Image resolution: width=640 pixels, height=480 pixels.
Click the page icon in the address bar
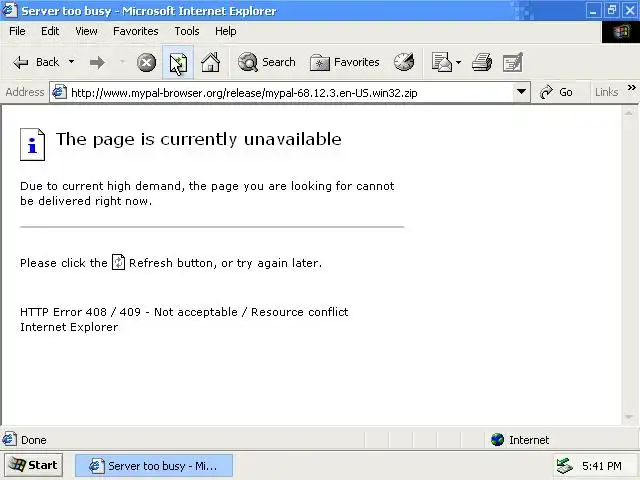point(60,92)
